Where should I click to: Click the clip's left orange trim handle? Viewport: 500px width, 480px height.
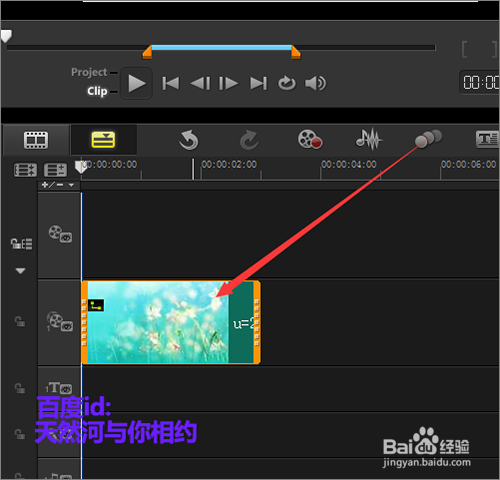coord(85,322)
